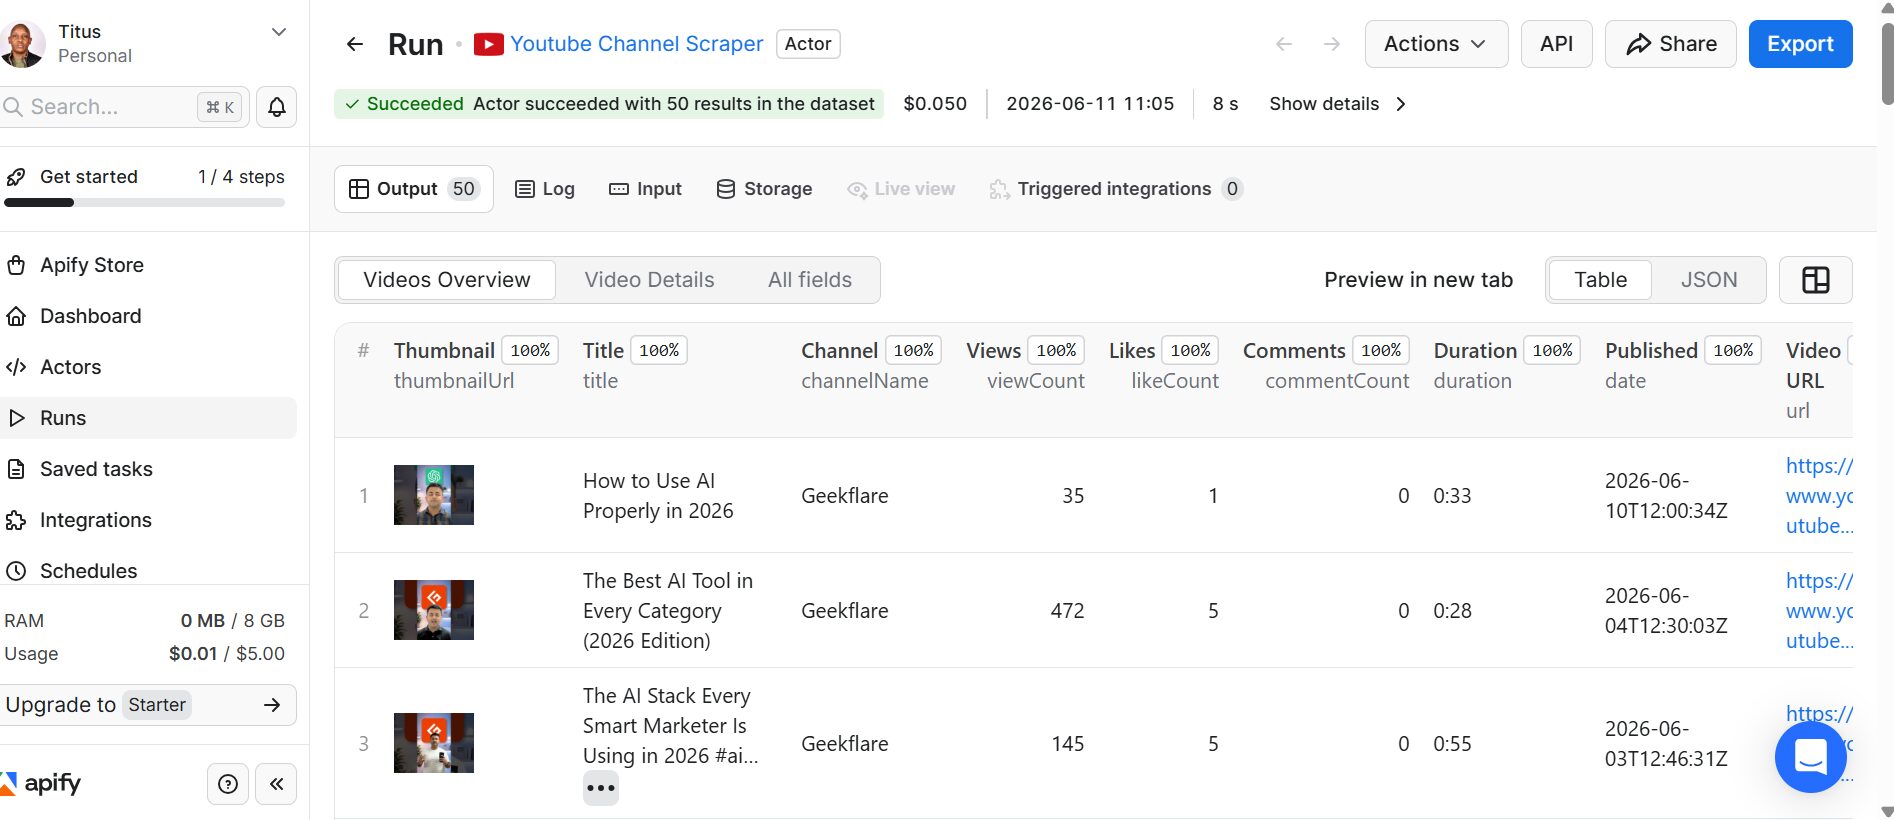This screenshot has height=820, width=1894.
Task: Click the back arrow next to Run
Action: [354, 44]
